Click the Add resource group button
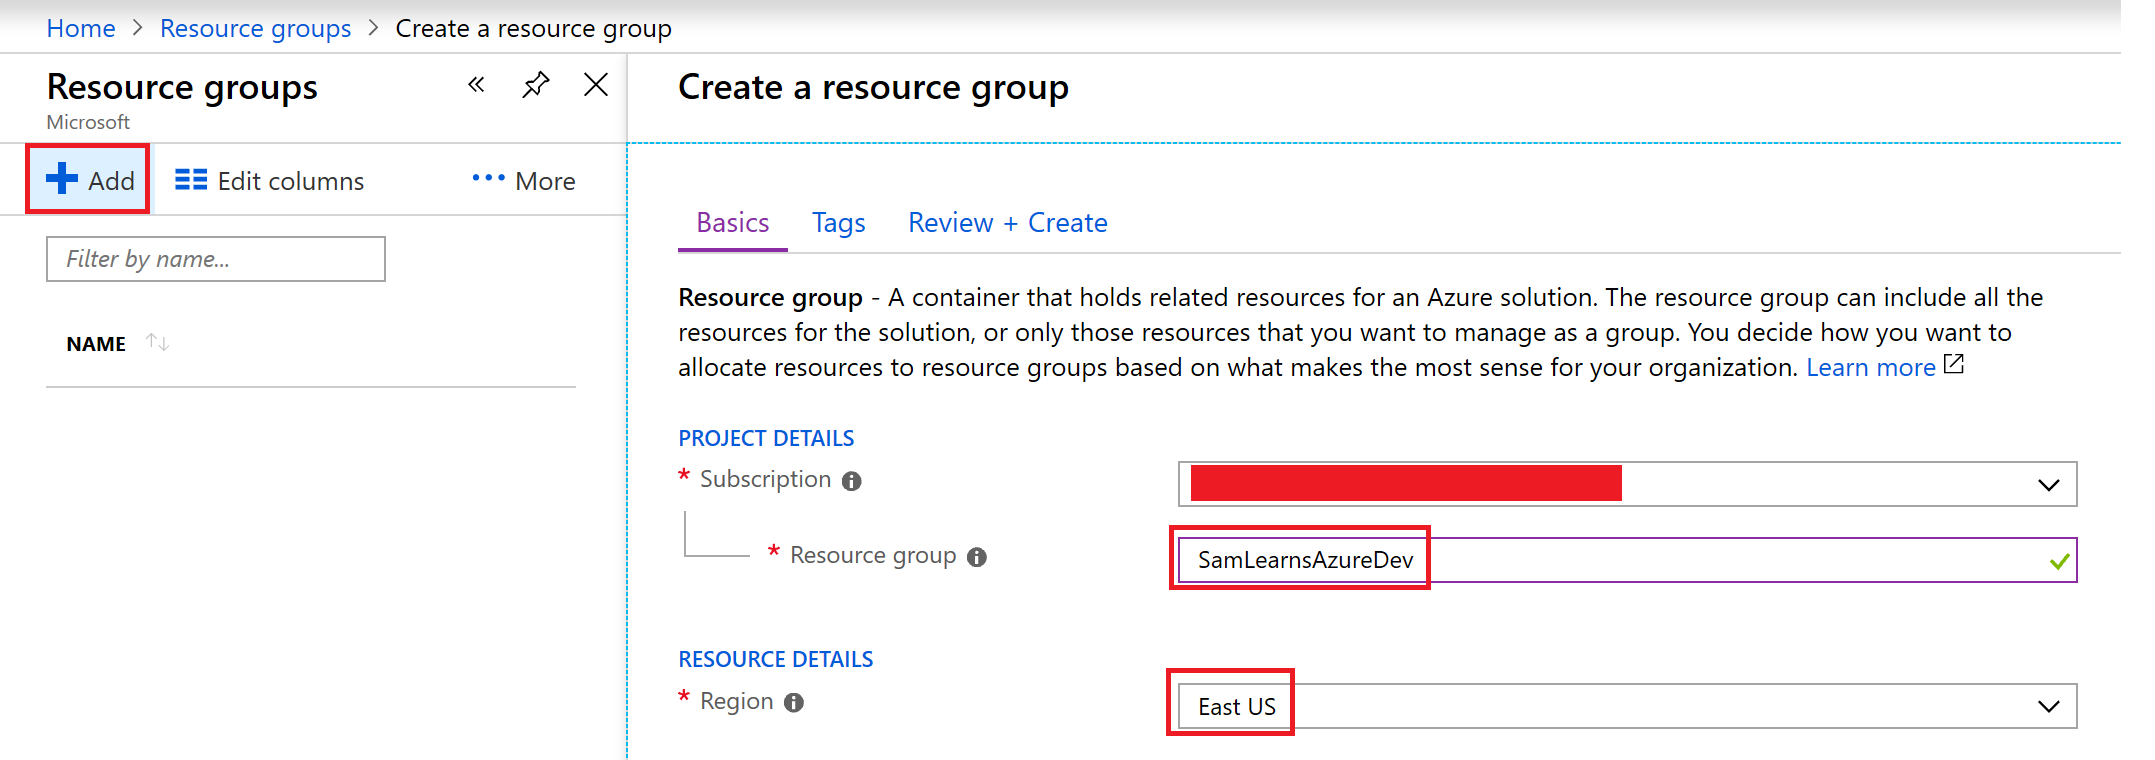The width and height of the screenshot is (2155, 760). [x=90, y=180]
